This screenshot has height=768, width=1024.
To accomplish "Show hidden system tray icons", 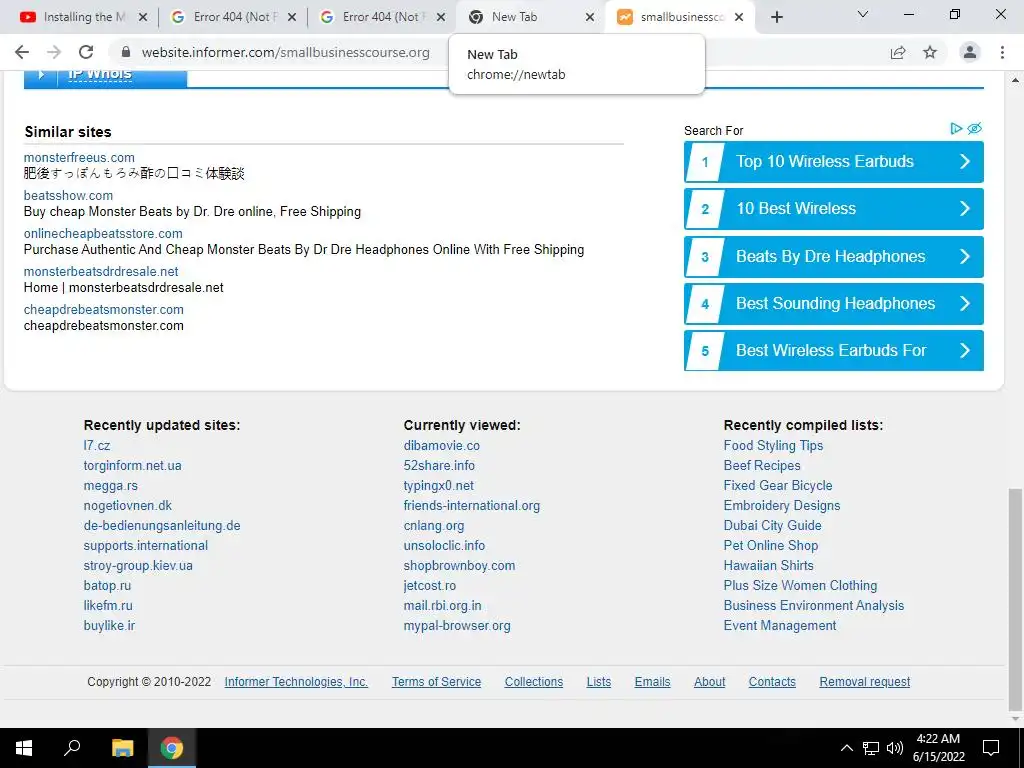I will pyautogui.click(x=846, y=748).
